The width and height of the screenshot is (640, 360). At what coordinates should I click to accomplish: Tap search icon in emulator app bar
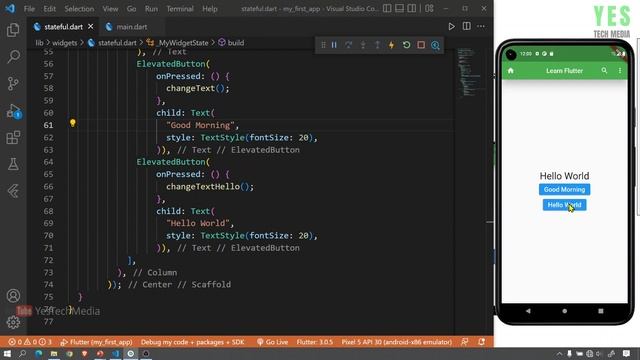coord(604,71)
